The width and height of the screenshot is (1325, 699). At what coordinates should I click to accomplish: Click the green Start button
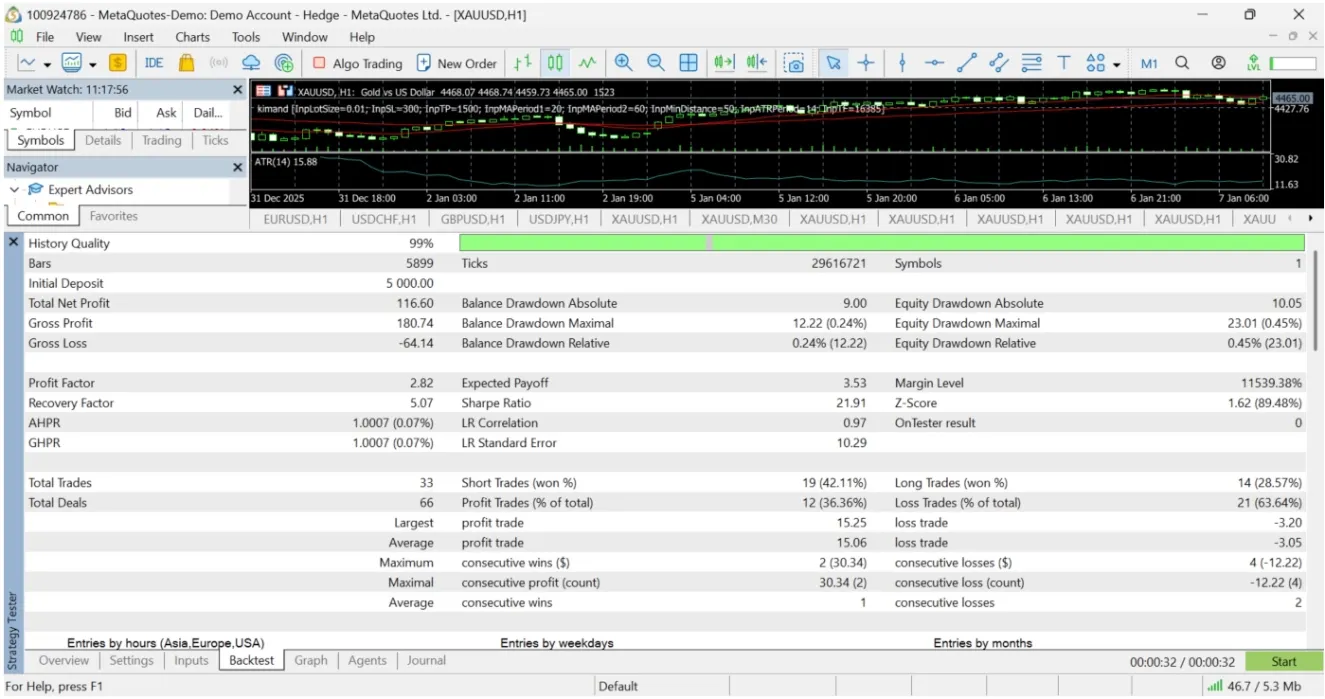[x=1284, y=662]
